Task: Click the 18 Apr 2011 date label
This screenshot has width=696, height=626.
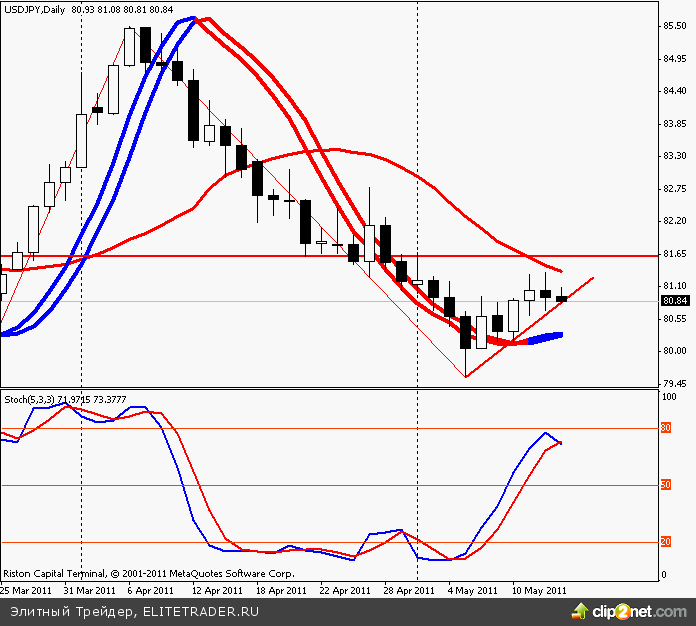Action: pyautogui.click(x=281, y=590)
